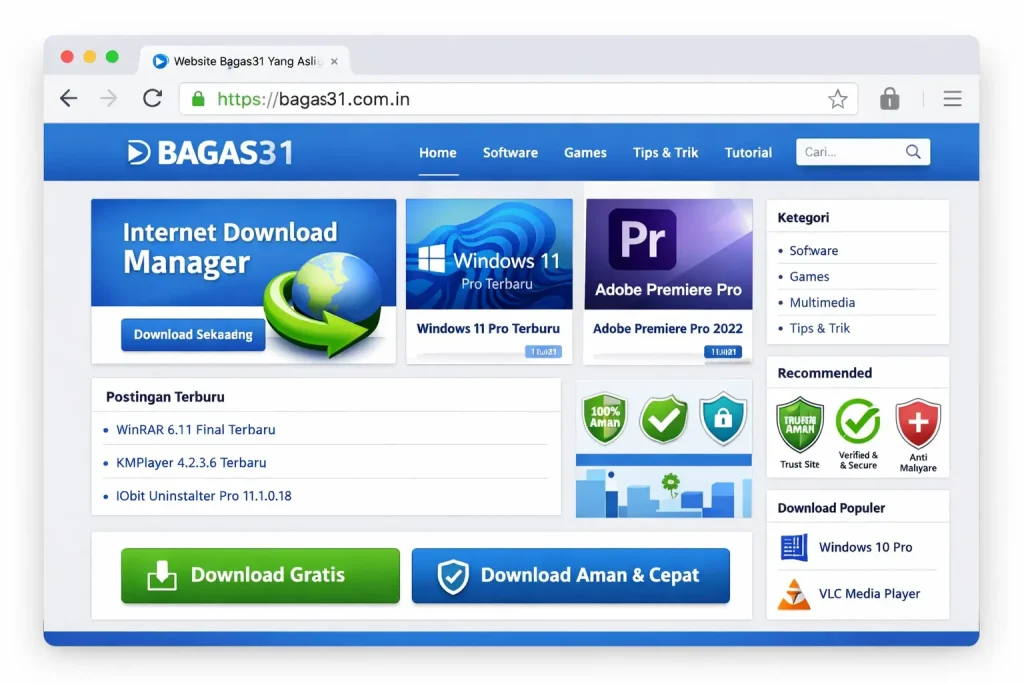1024x683 pixels.
Task: Click the 100% Aman shield badge
Action: (x=604, y=418)
